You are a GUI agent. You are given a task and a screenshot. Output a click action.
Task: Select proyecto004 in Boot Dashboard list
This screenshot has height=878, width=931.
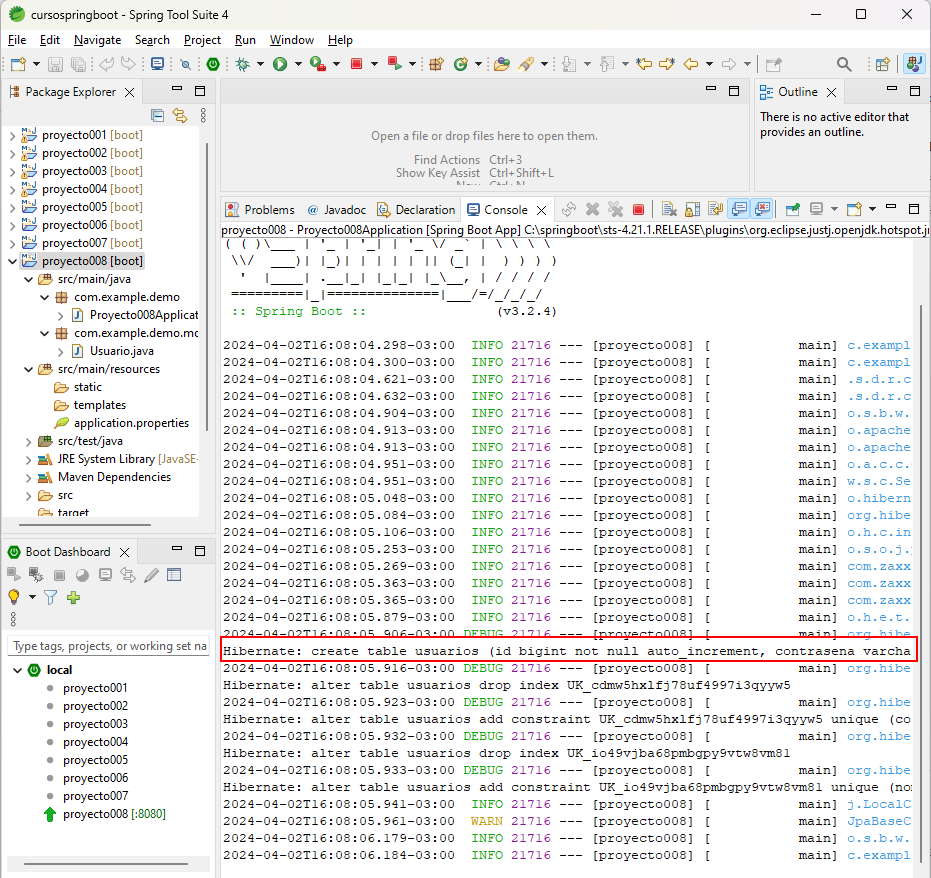96,742
